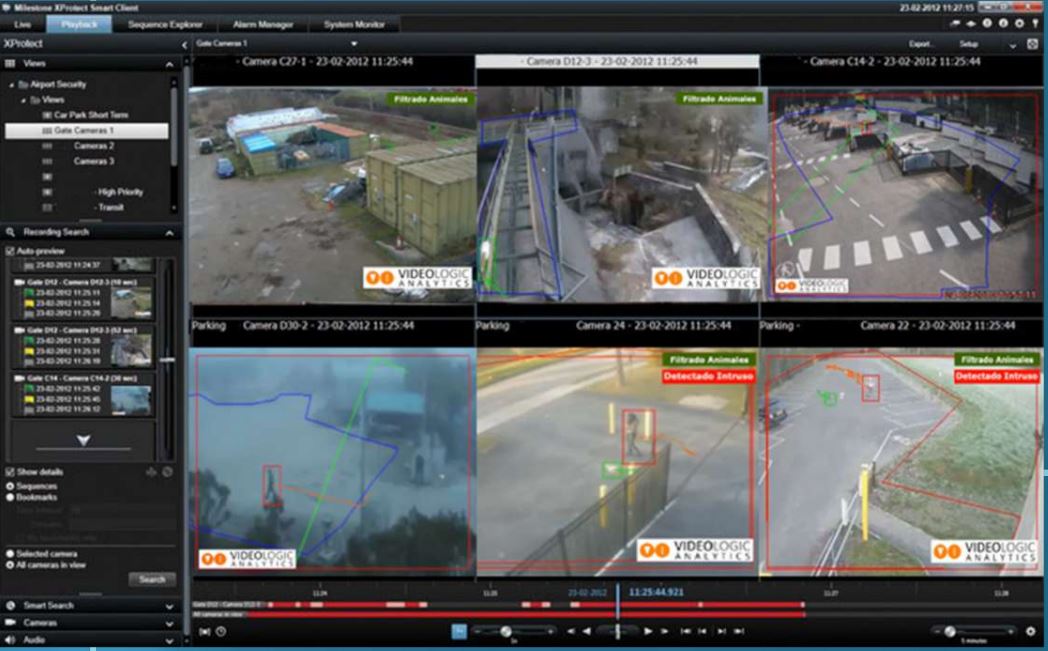Screen dimensions: 1048x651
Task: Select the Camera D12-3 title bar
Action: tap(617, 61)
